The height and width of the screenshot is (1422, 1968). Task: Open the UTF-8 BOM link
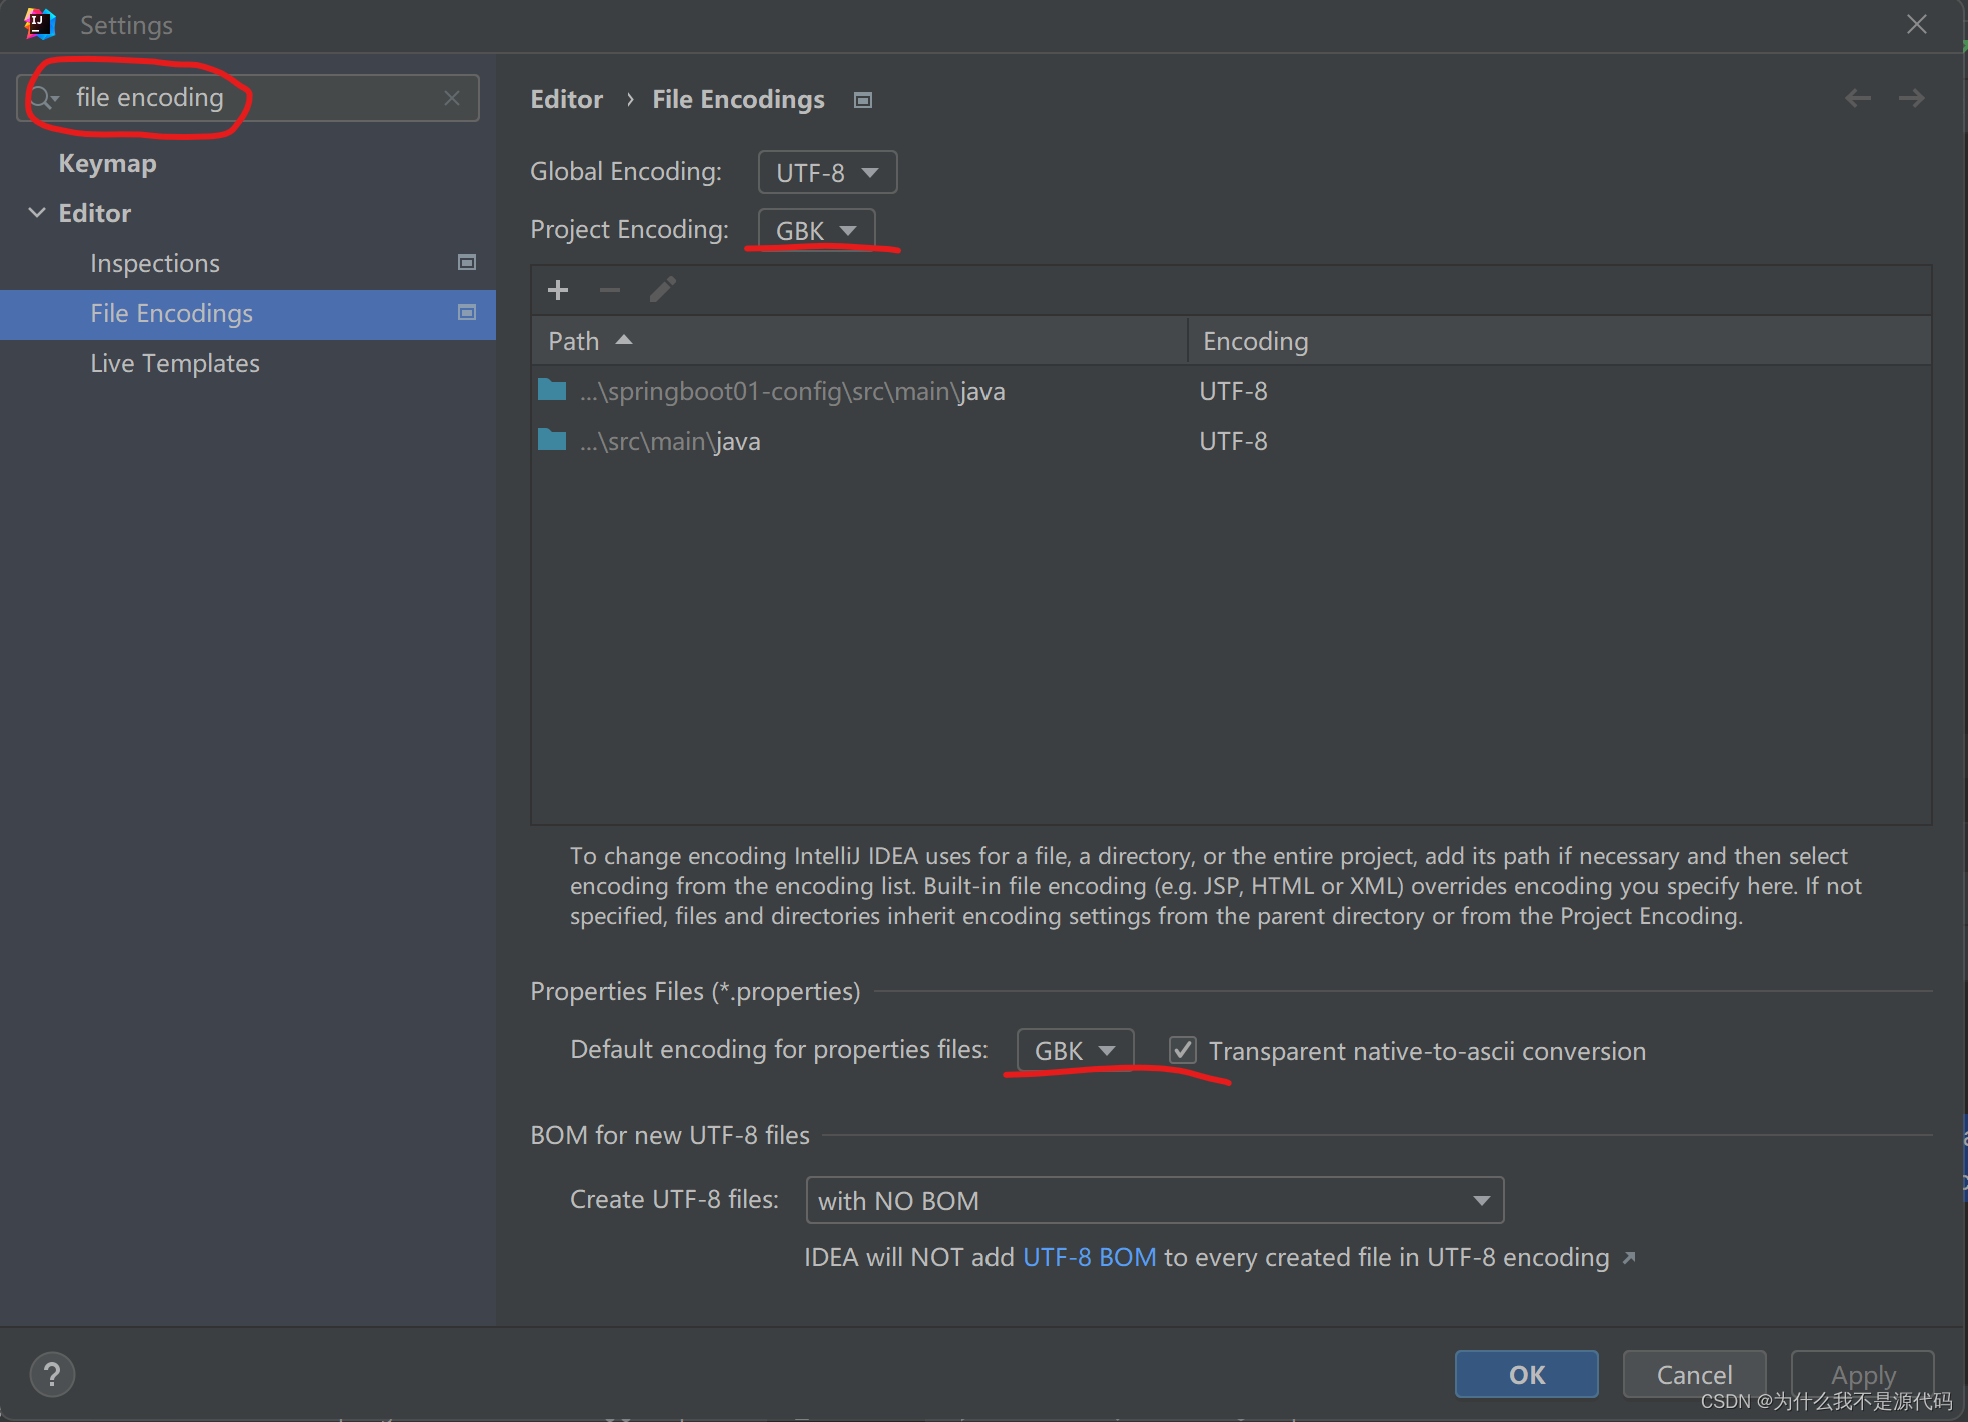click(1089, 1257)
